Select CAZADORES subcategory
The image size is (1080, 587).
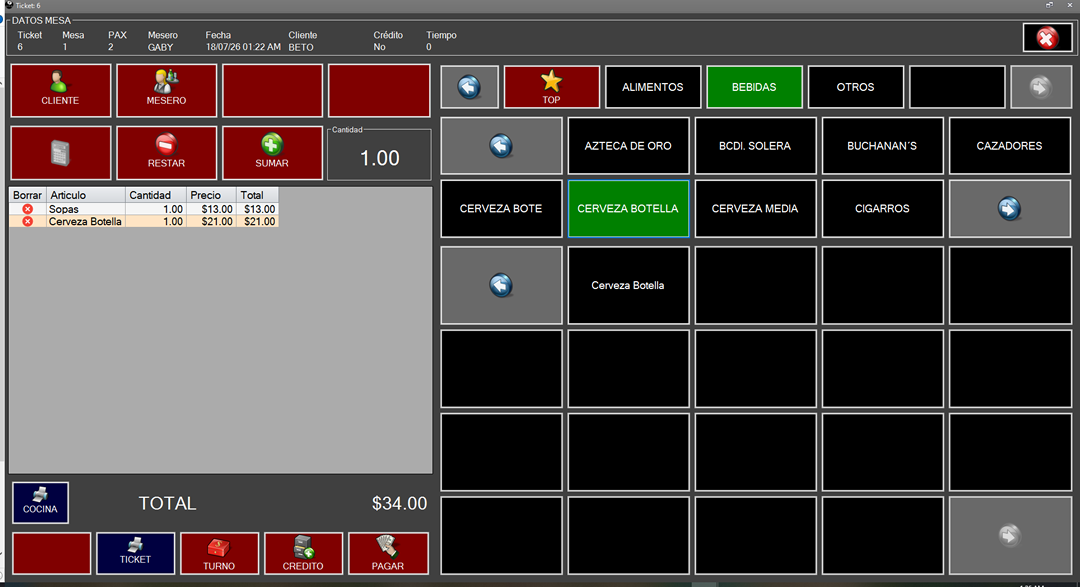[x=1009, y=145]
